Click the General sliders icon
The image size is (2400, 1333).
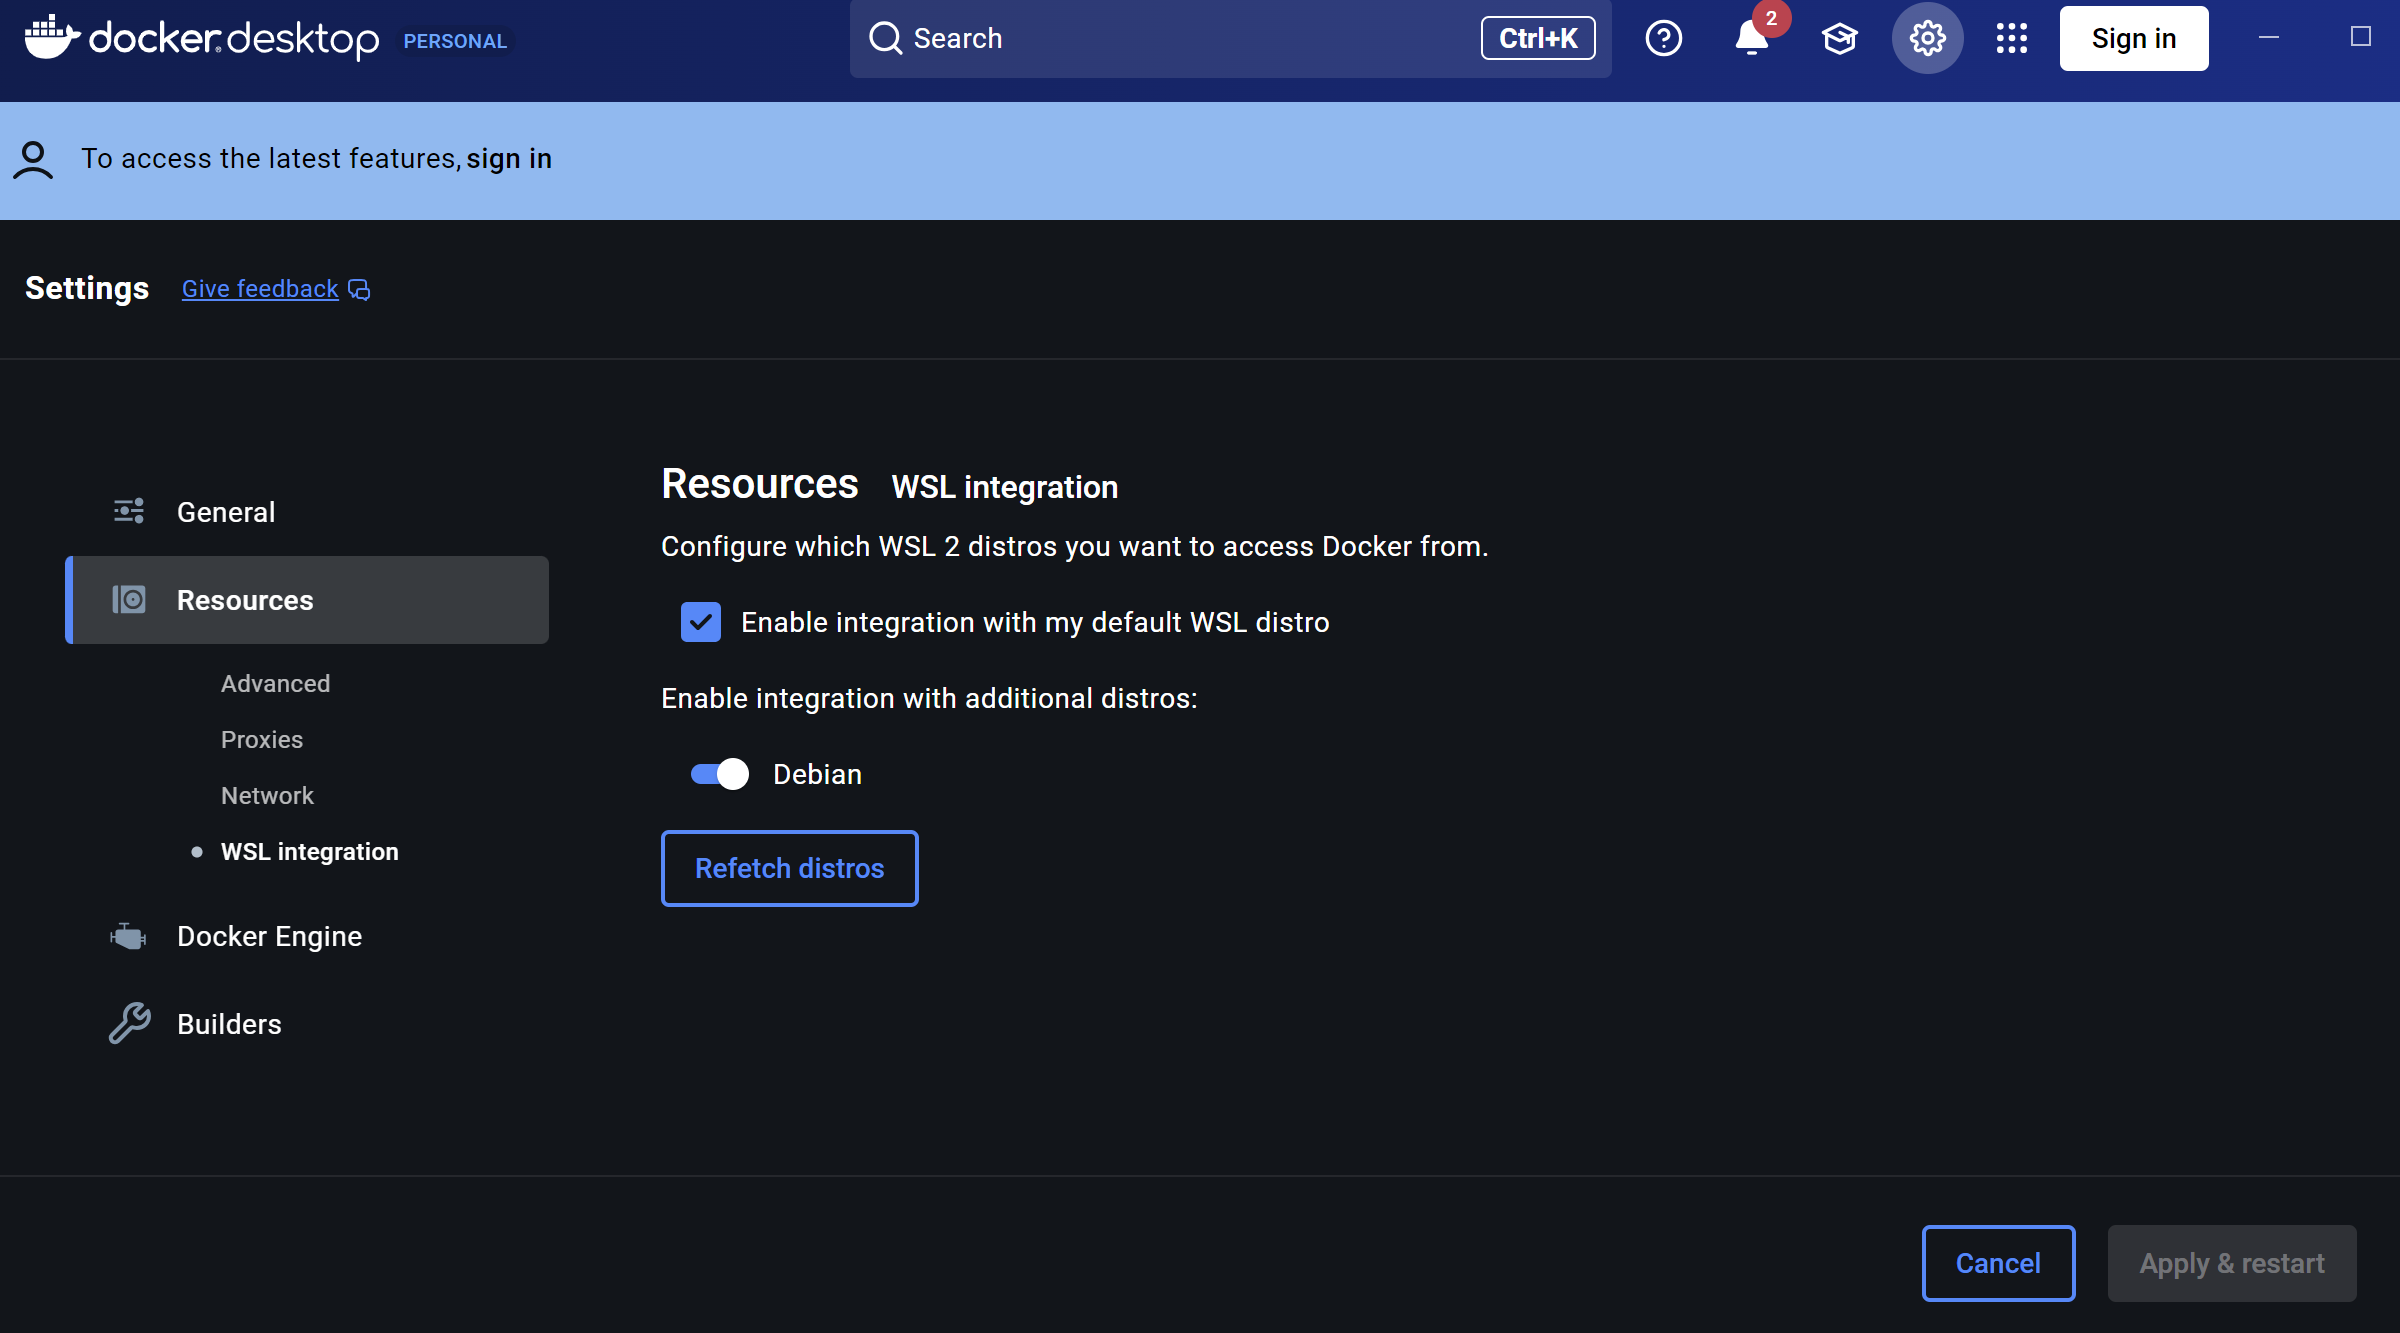coord(129,512)
